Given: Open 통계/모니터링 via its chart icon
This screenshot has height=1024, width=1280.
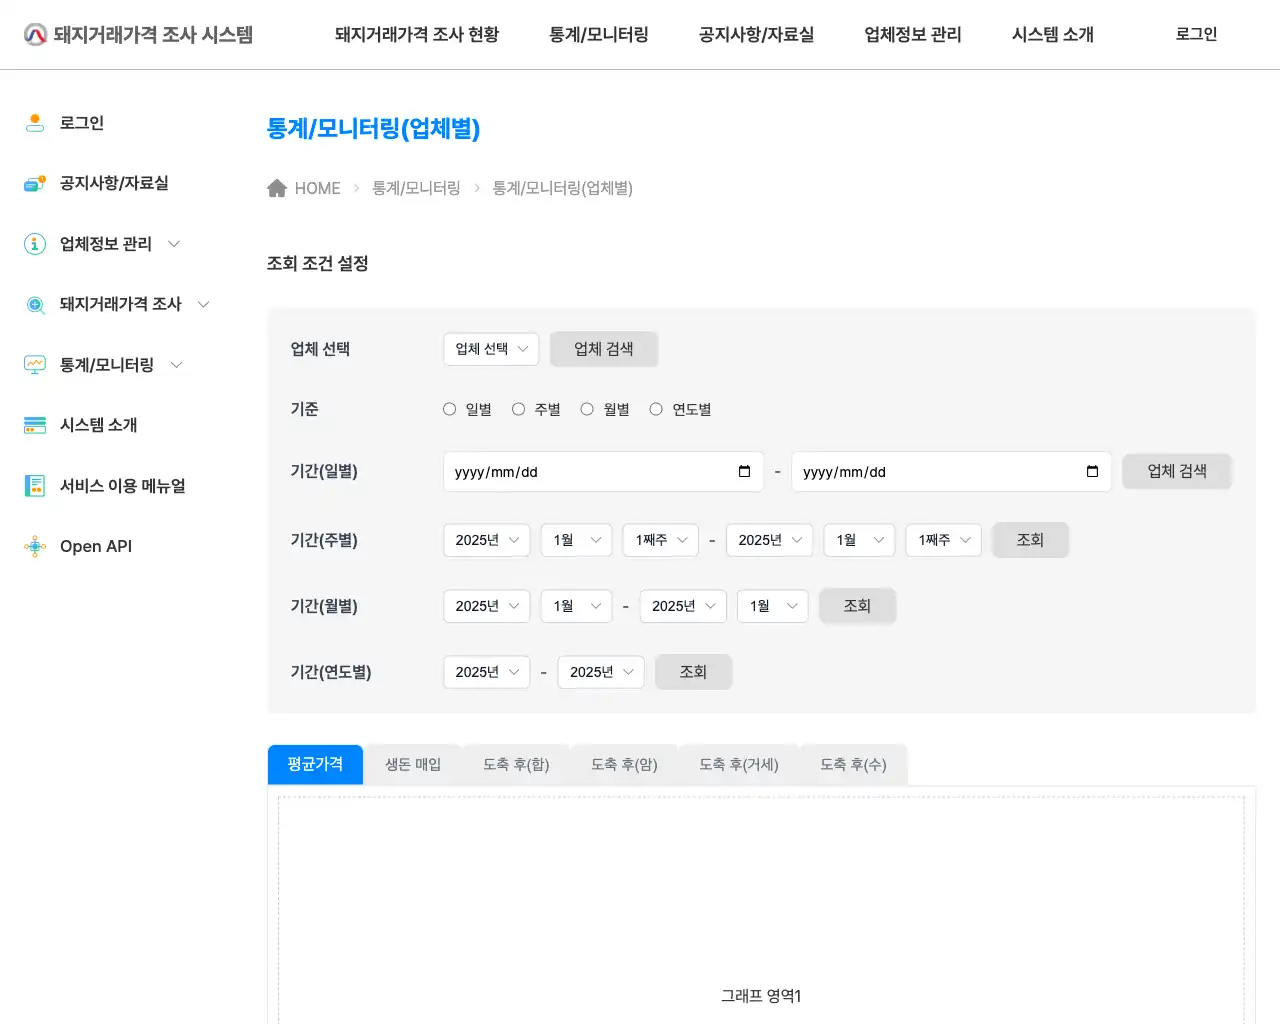Looking at the screenshot, I should click(35, 364).
